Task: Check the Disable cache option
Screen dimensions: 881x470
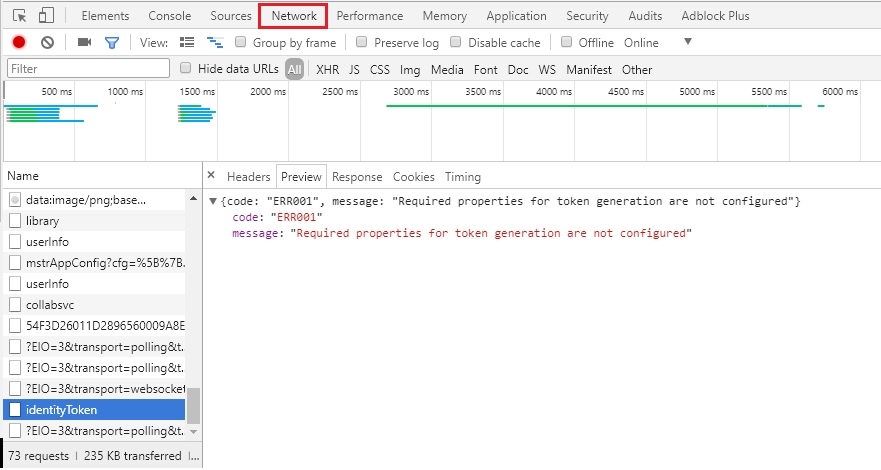Action: point(456,43)
